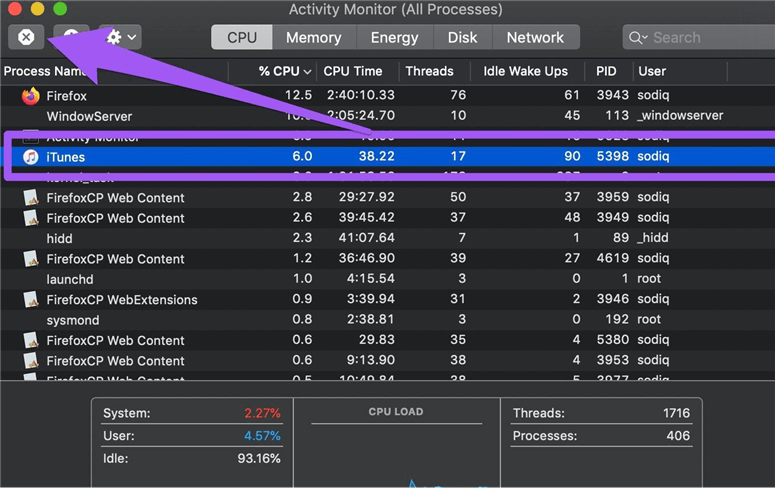Click the Firefox app icon in list
775x489 pixels.
pyautogui.click(x=31, y=96)
